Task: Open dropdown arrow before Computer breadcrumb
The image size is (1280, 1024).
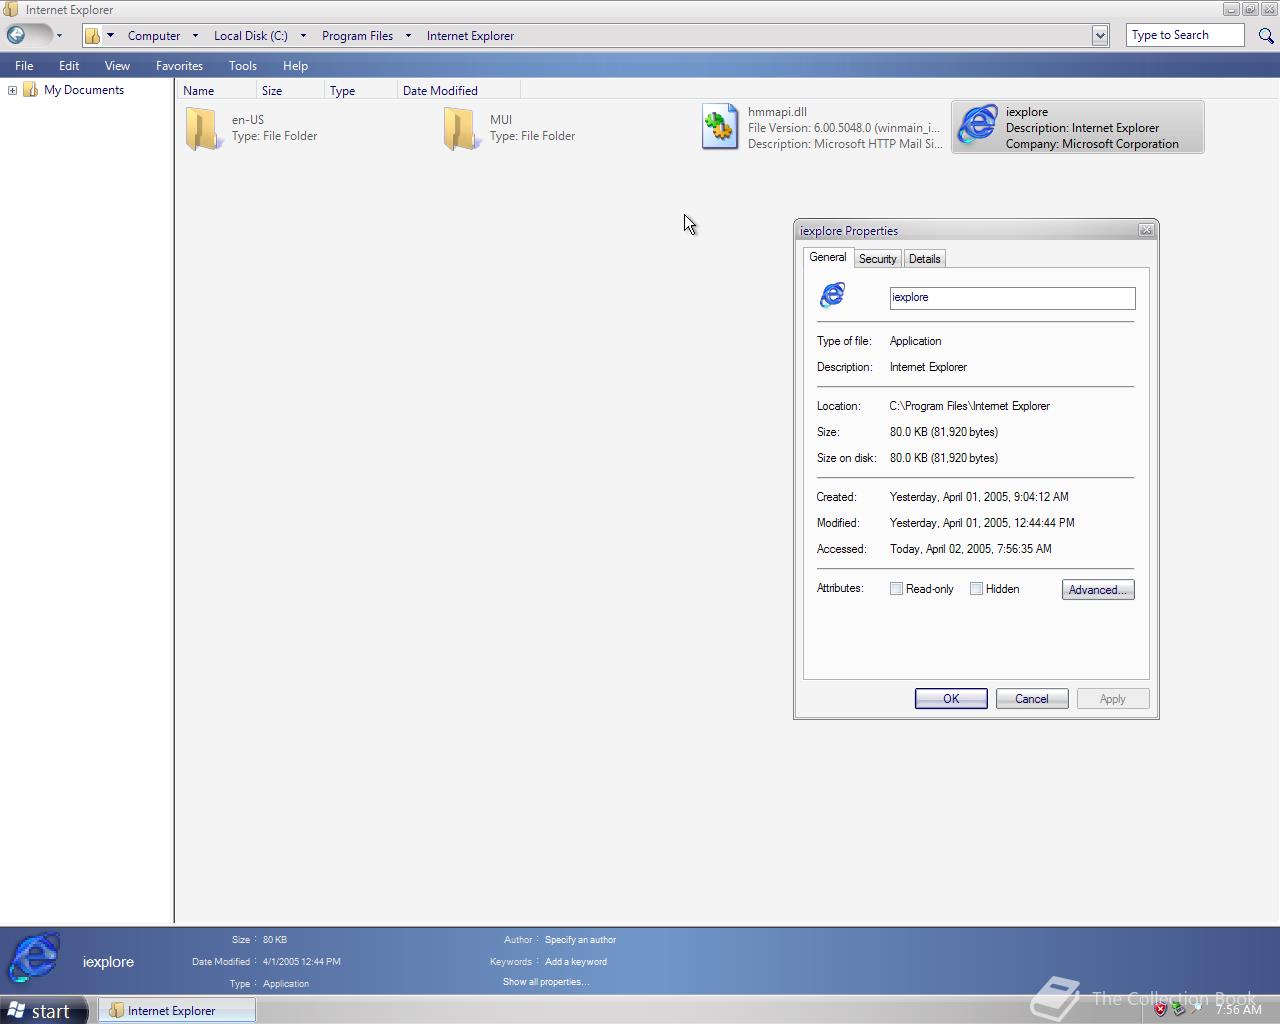Action: [x=110, y=35]
